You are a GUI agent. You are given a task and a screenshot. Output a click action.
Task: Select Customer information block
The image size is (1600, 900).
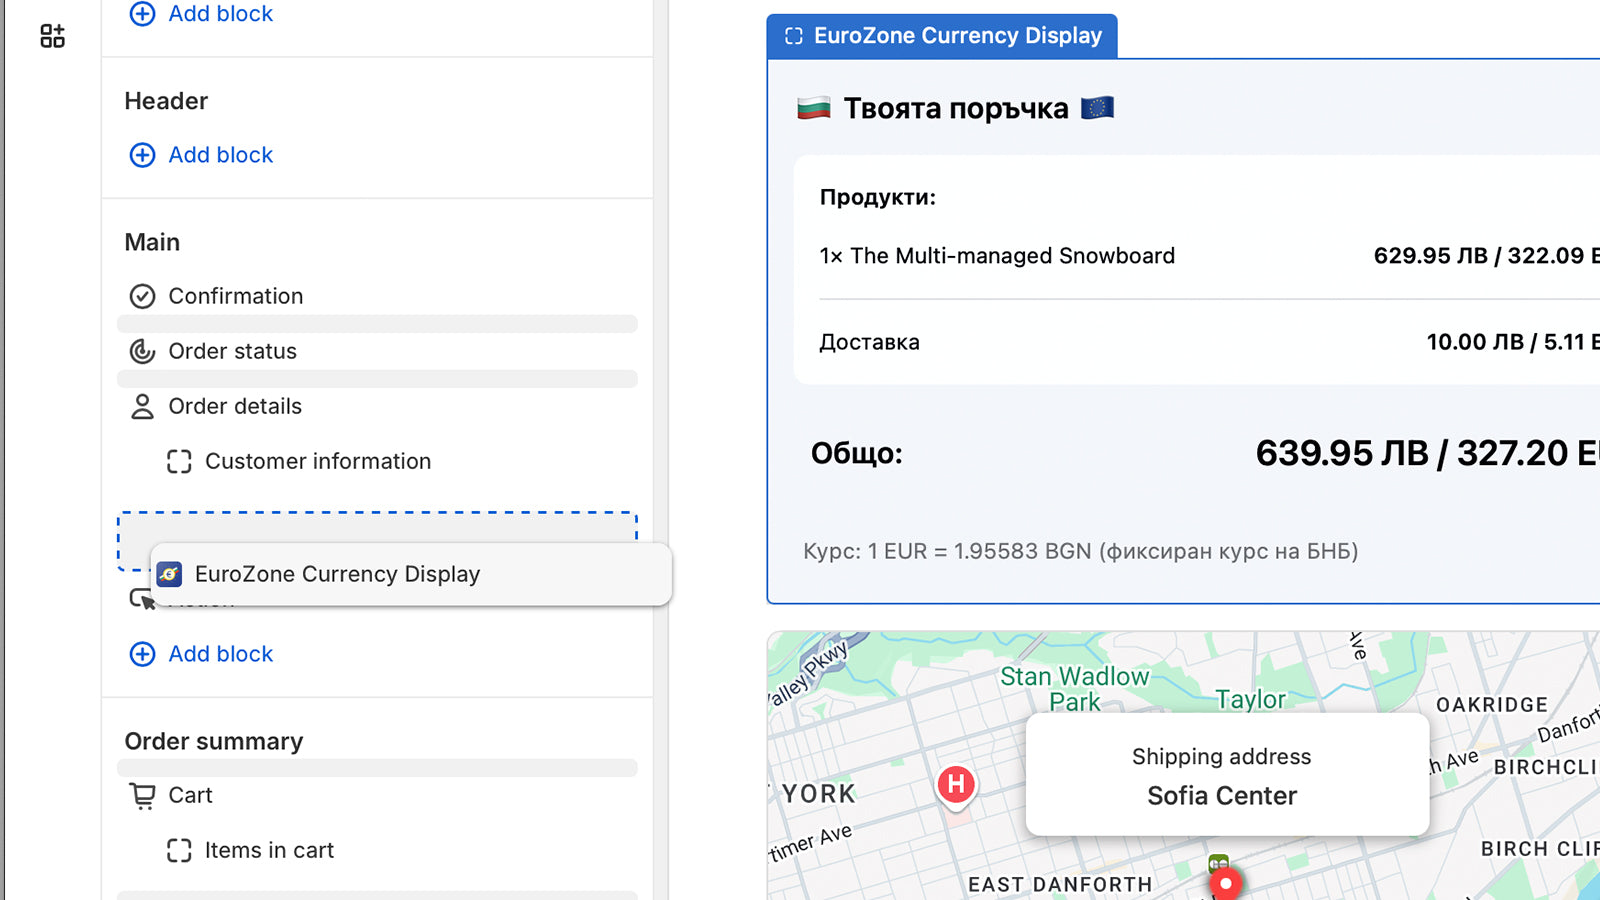(318, 461)
